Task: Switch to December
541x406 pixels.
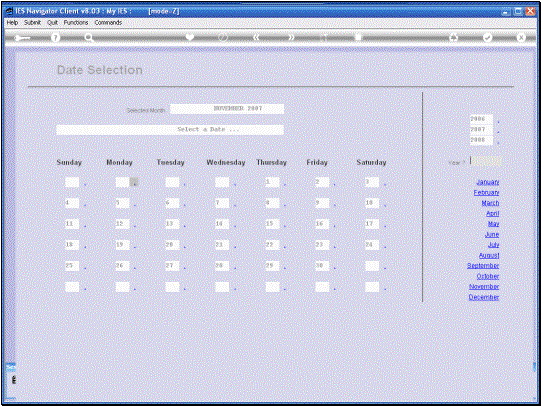Action: [x=484, y=297]
